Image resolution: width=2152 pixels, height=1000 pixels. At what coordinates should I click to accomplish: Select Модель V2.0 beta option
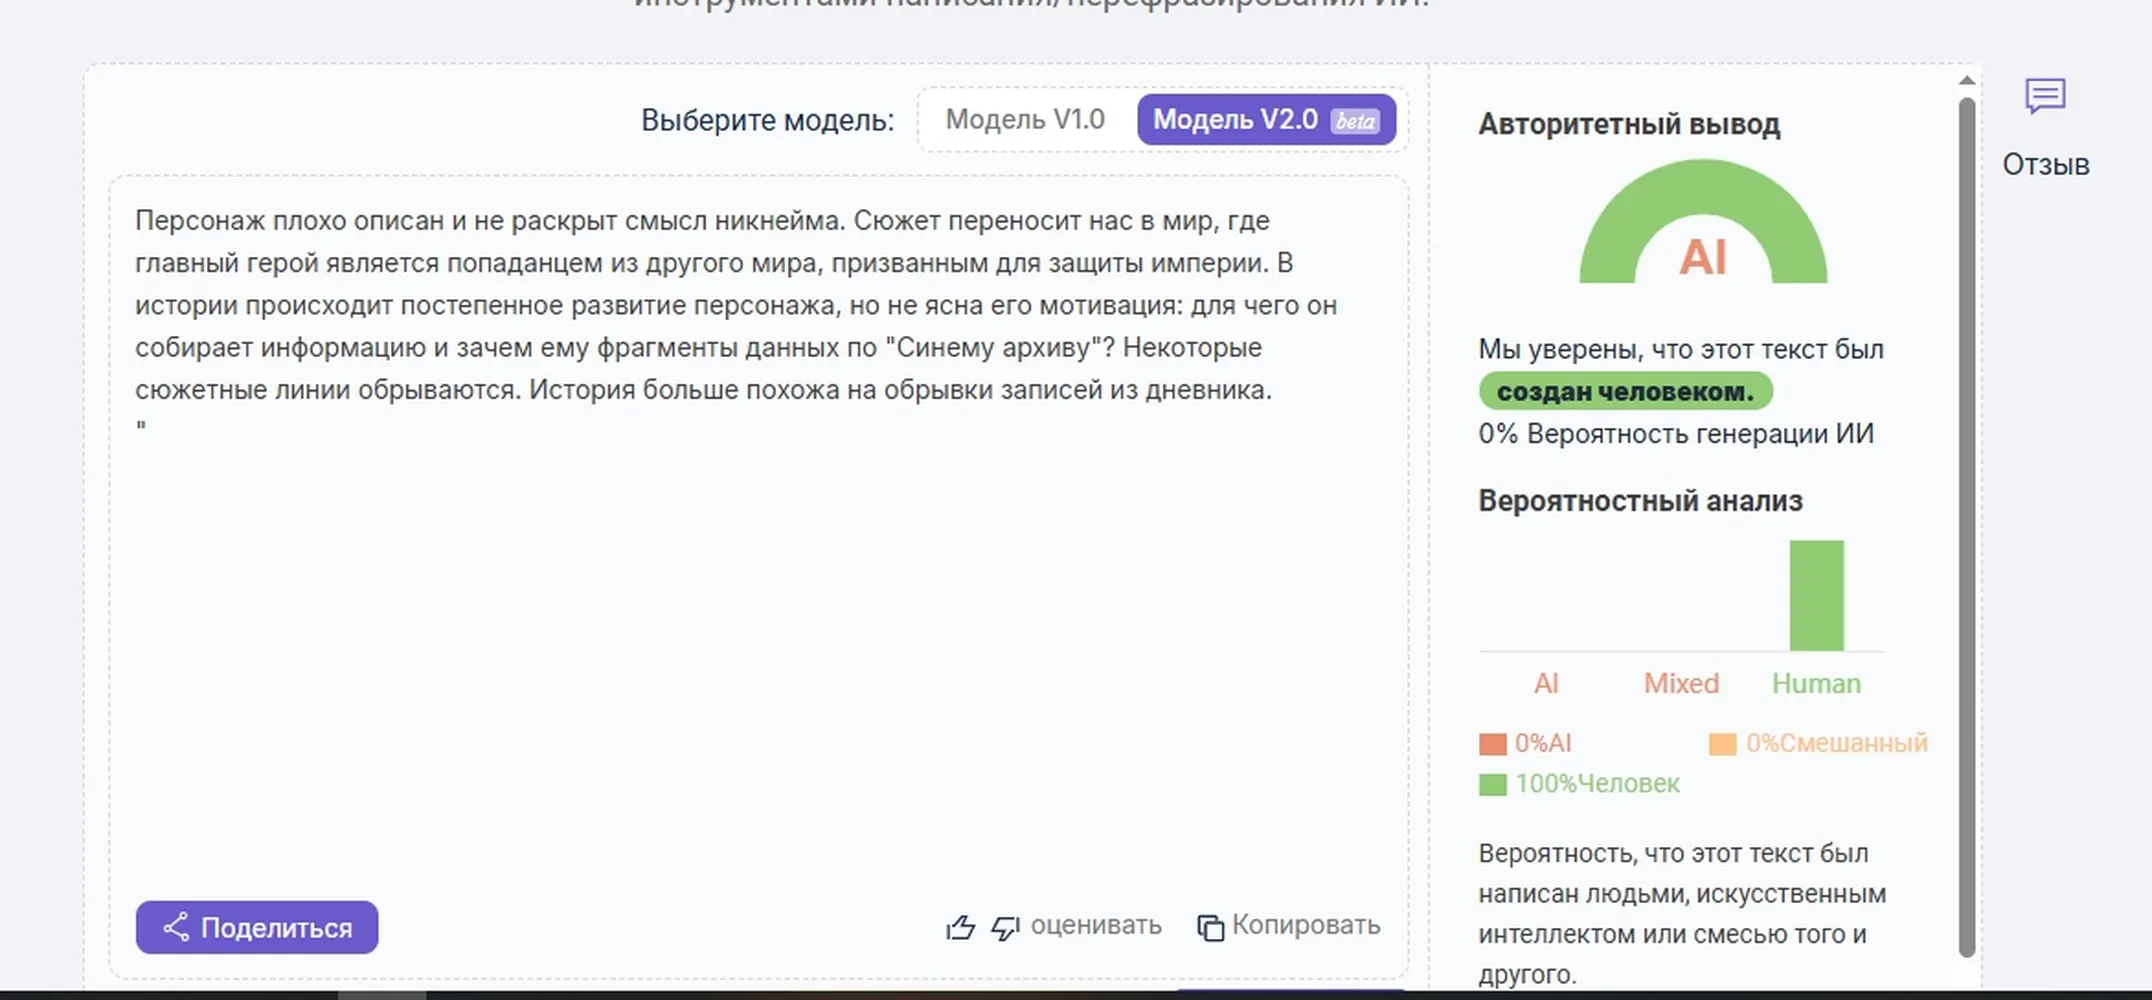(1266, 120)
